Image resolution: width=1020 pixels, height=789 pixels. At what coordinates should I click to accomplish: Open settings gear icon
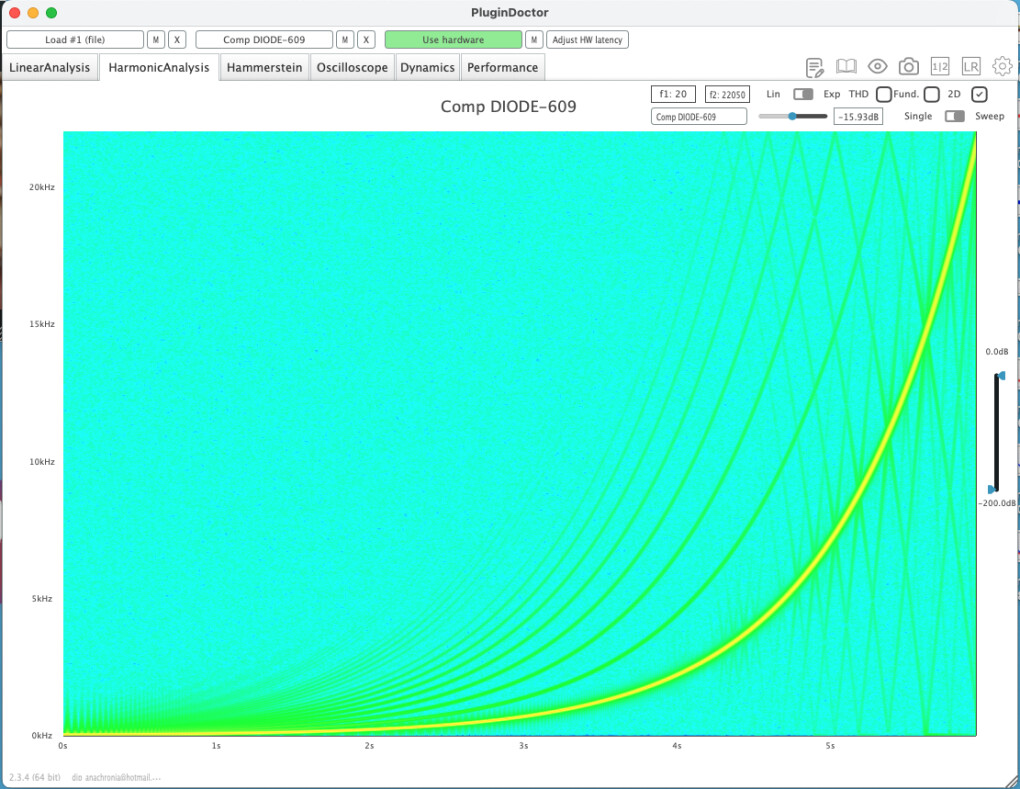(x=1002, y=67)
